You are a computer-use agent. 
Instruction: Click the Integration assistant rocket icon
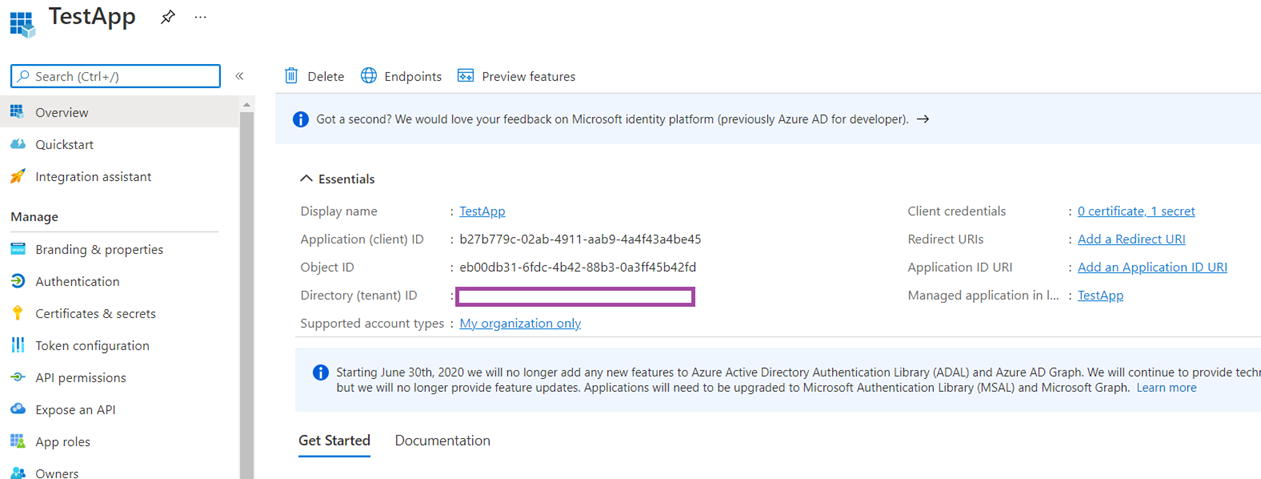click(x=18, y=176)
